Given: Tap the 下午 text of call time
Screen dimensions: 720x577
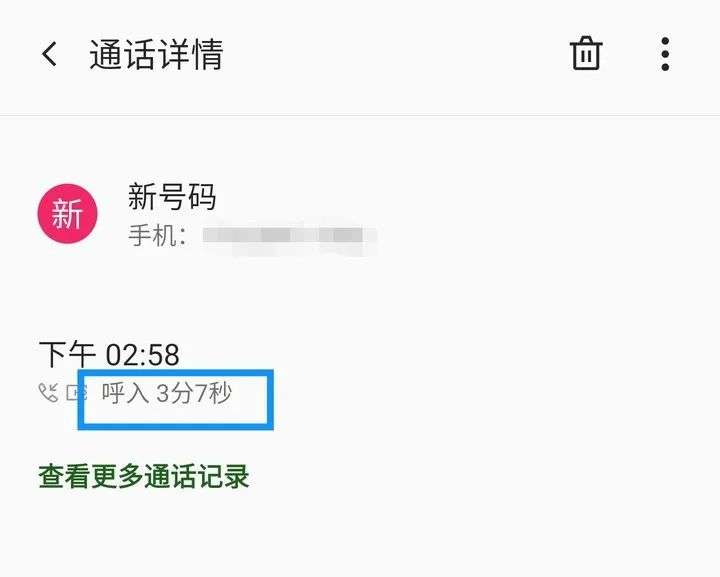Looking at the screenshot, I should 67,354.
